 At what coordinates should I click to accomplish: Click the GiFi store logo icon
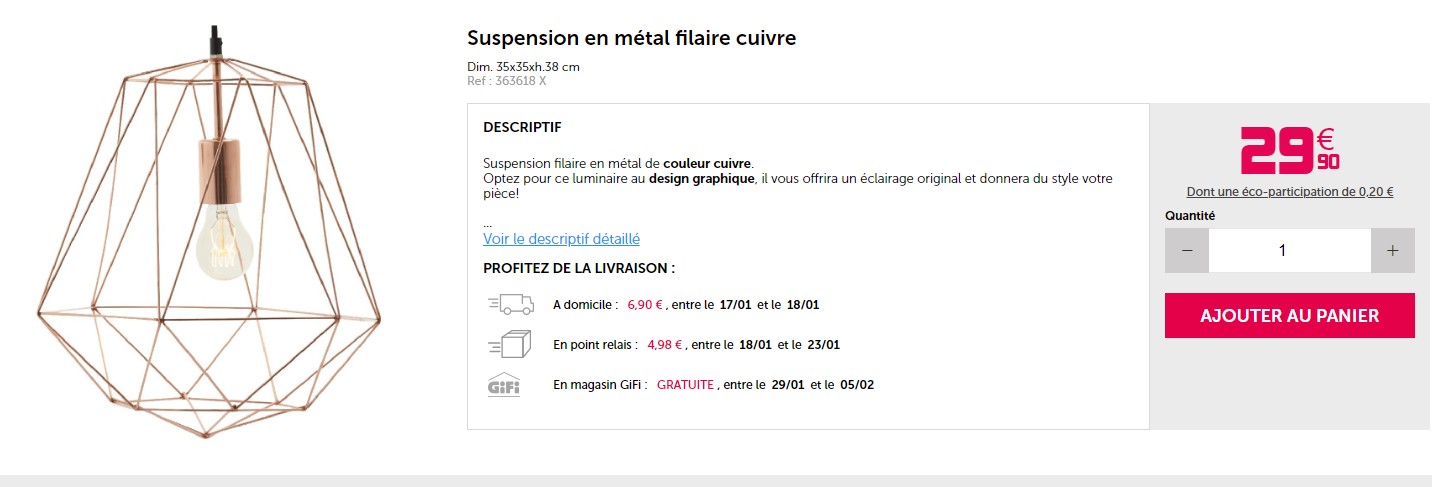pyautogui.click(x=504, y=385)
